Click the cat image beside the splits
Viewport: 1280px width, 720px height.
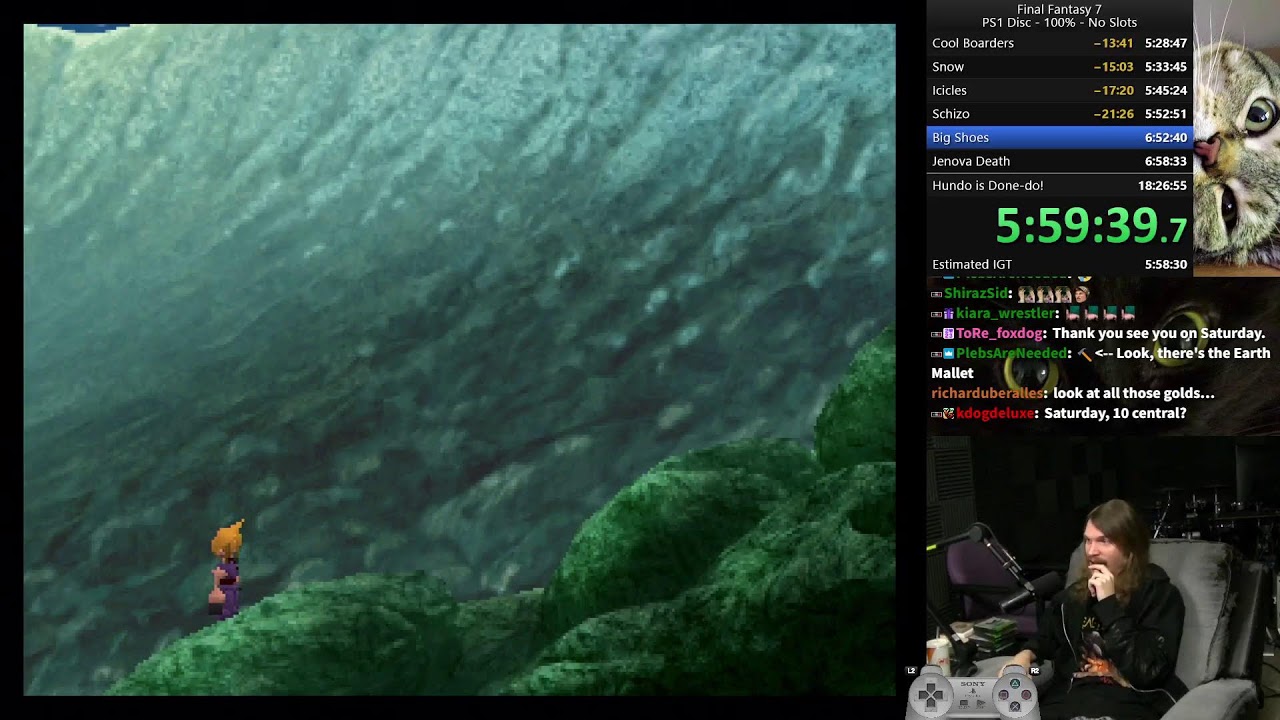coord(1236,137)
